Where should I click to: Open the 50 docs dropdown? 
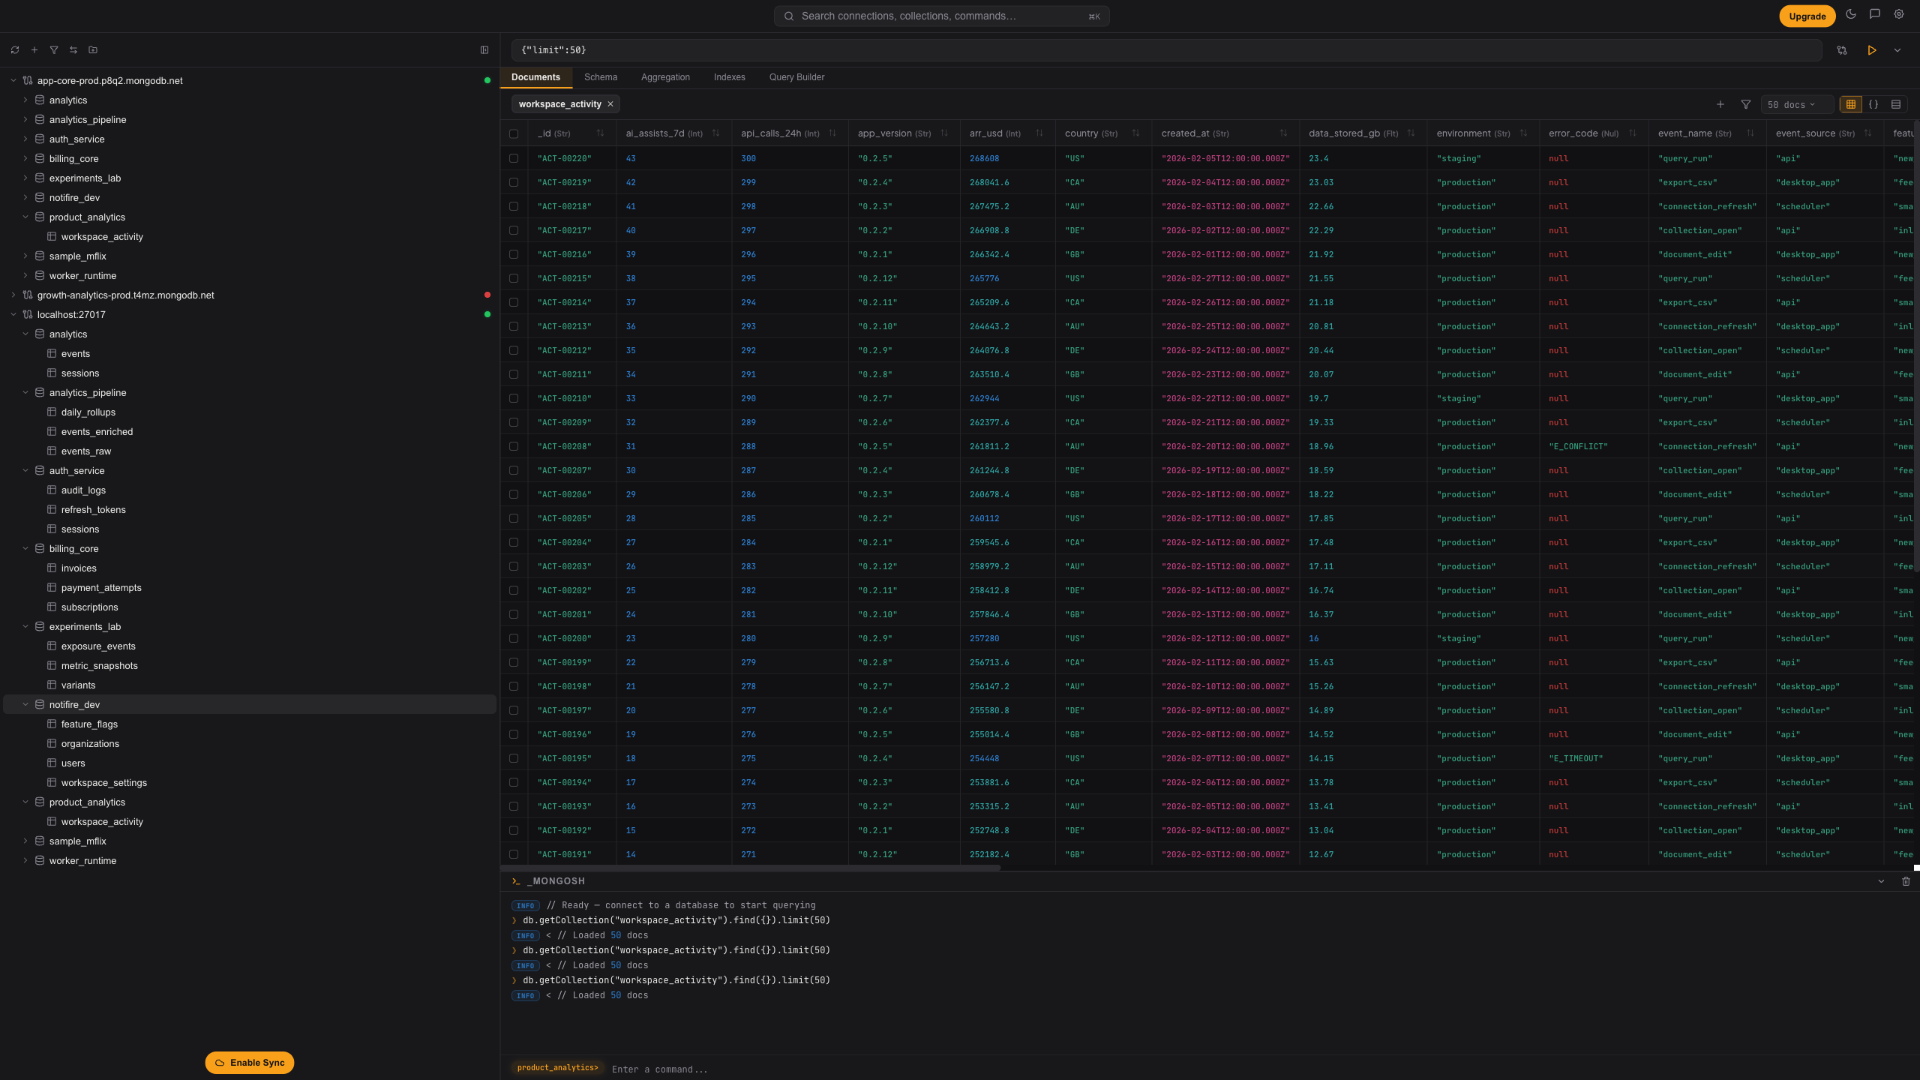click(x=1796, y=104)
